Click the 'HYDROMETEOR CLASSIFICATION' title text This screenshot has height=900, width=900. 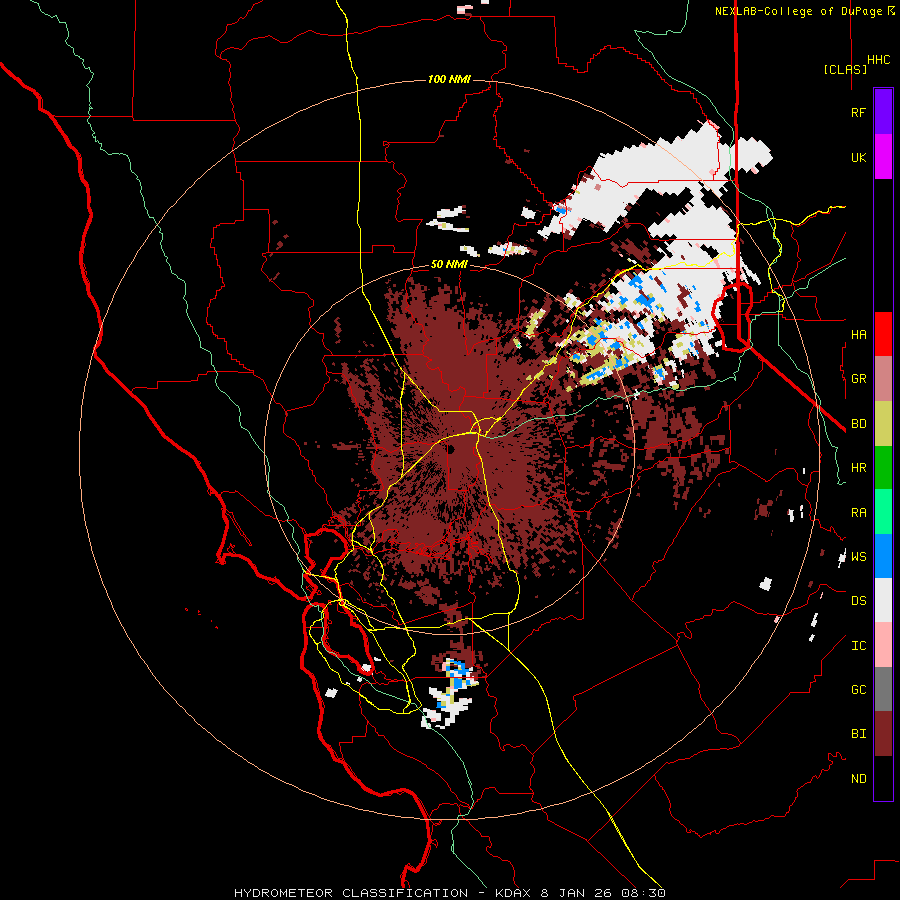tap(351, 893)
